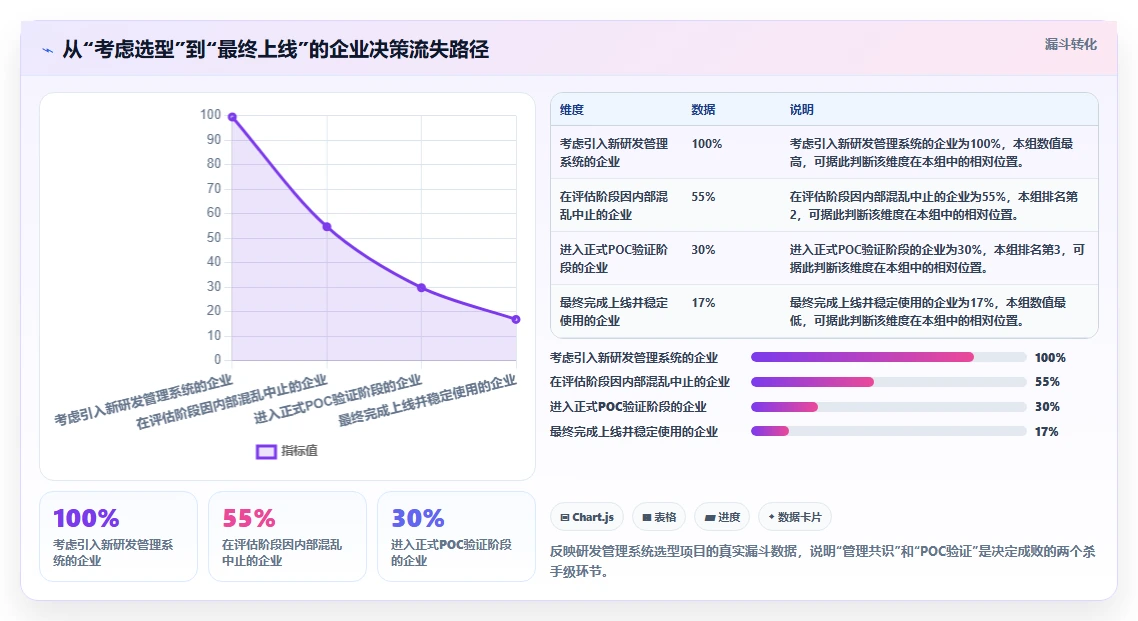Viewport: 1138px width, 621px height.
Task: Click the Chart.js chip icon
Action: tap(565, 518)
